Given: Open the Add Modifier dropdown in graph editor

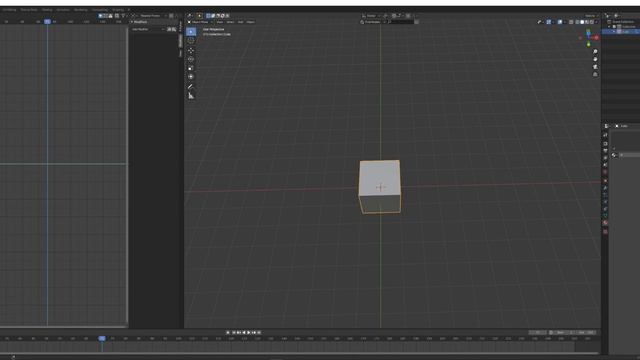Looking at the screenshot, I should tap(148, 29).
